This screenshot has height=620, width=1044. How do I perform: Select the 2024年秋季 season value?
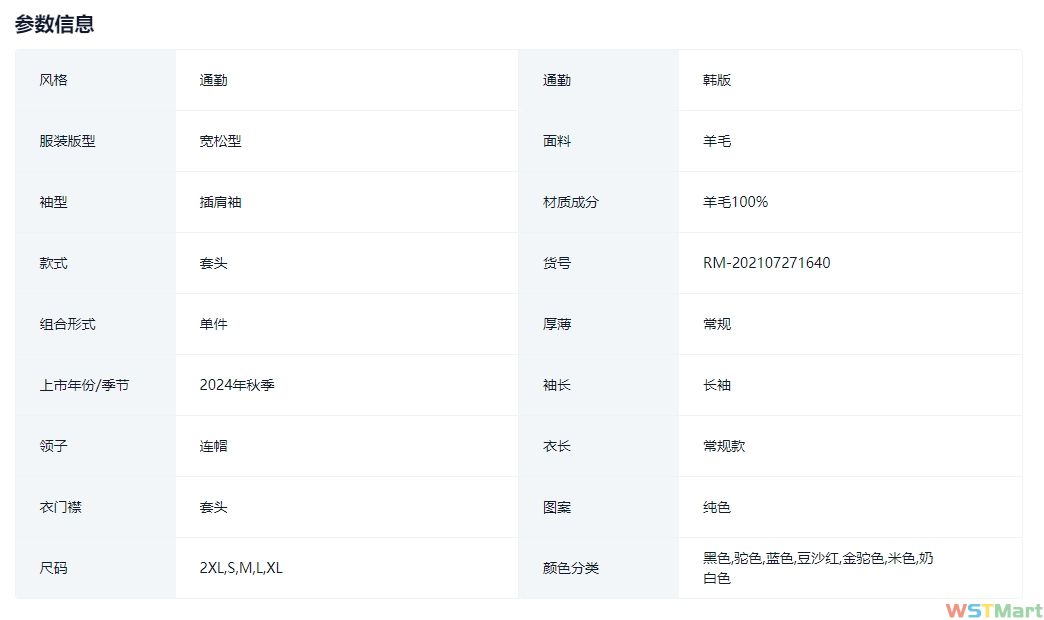(237, 385)
